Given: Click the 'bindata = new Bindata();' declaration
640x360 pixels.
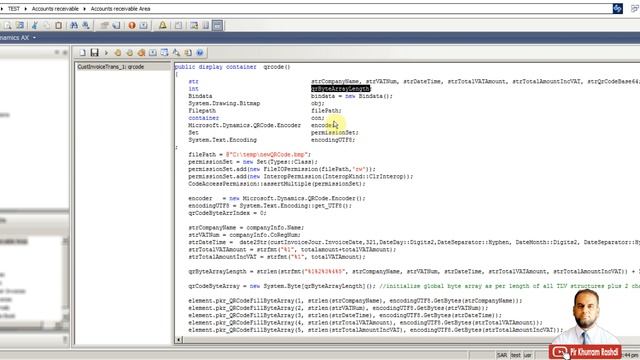Looking at the screenshot, I should (352, 96).
